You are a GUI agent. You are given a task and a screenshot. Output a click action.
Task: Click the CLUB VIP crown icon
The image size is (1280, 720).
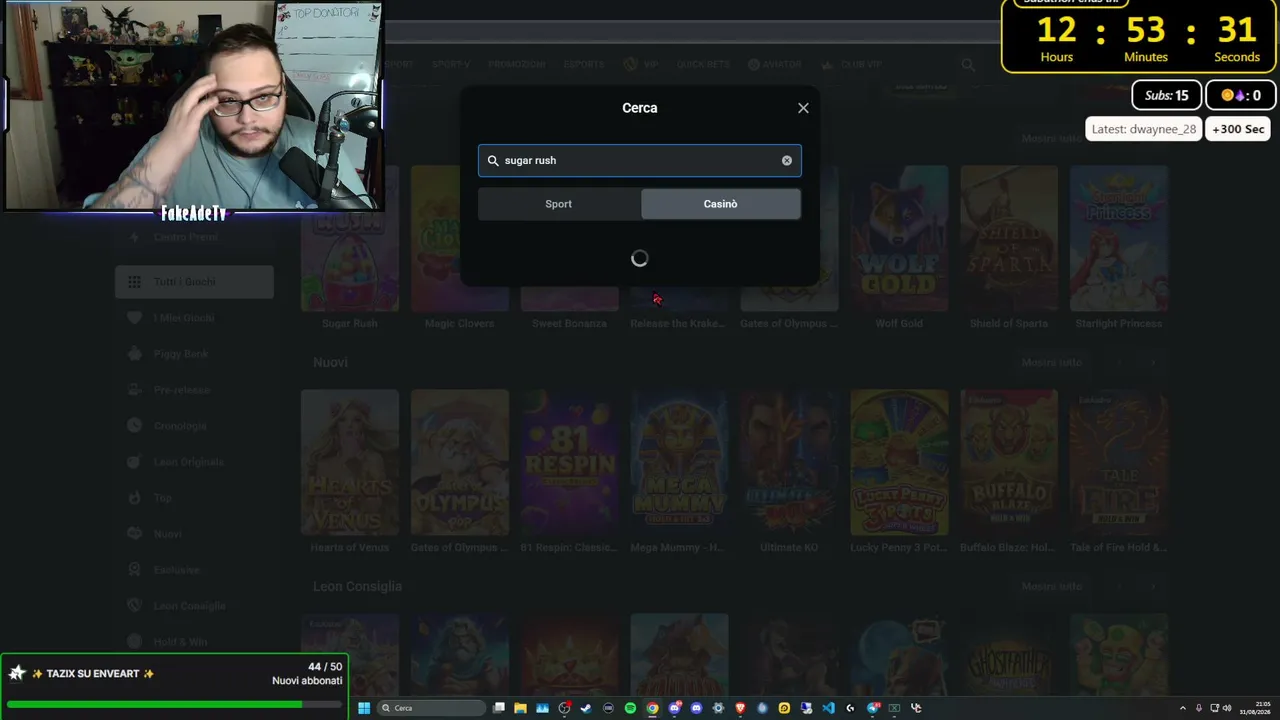point(827,65)
